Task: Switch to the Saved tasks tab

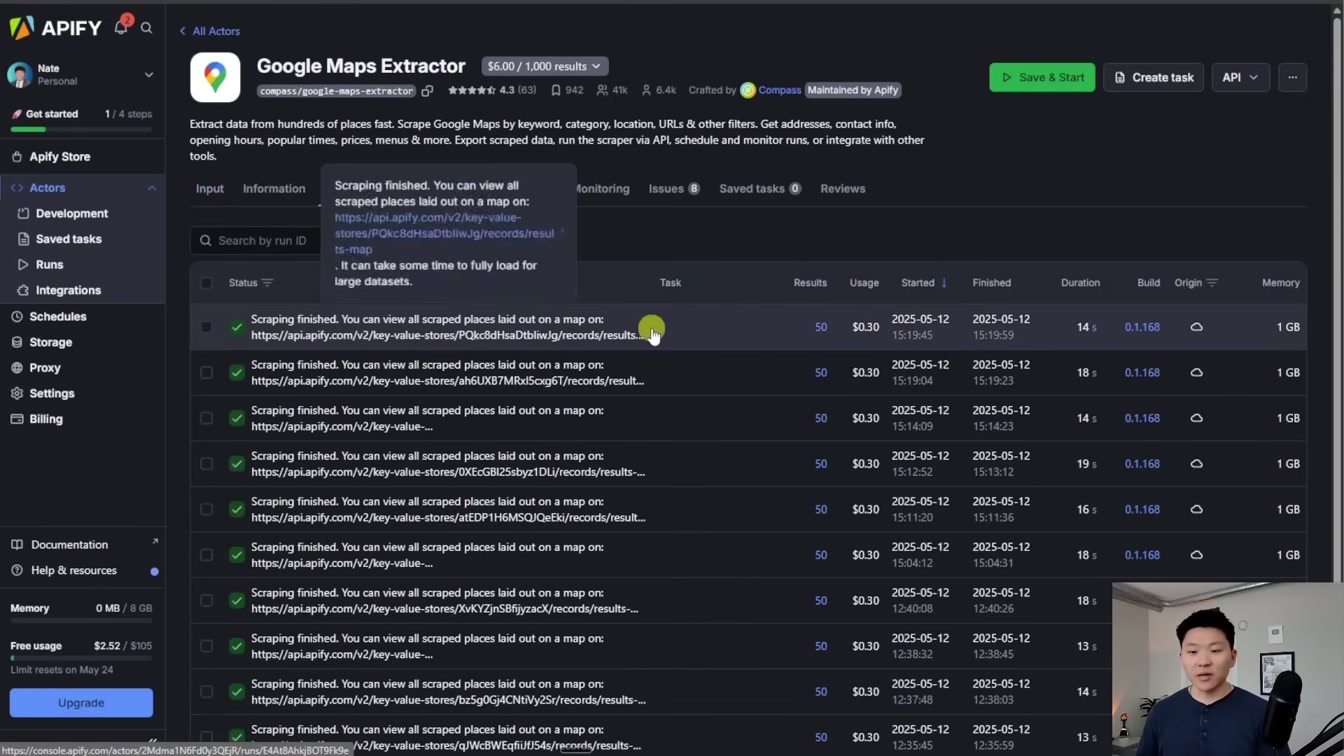Action: point(760,189)
